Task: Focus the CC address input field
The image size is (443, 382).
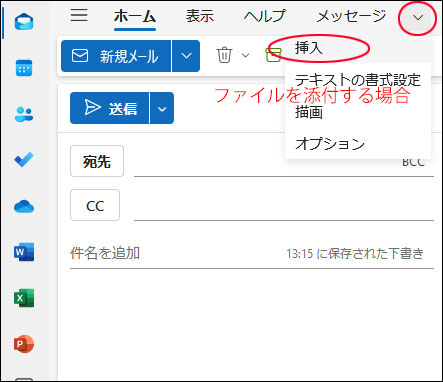Action: [x=284, y=206]
